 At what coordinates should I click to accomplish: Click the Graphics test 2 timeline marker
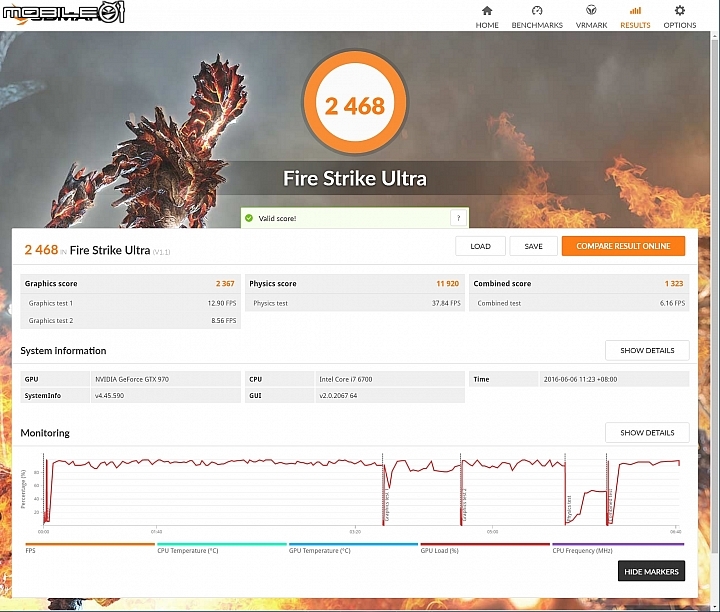coord(464,505)
